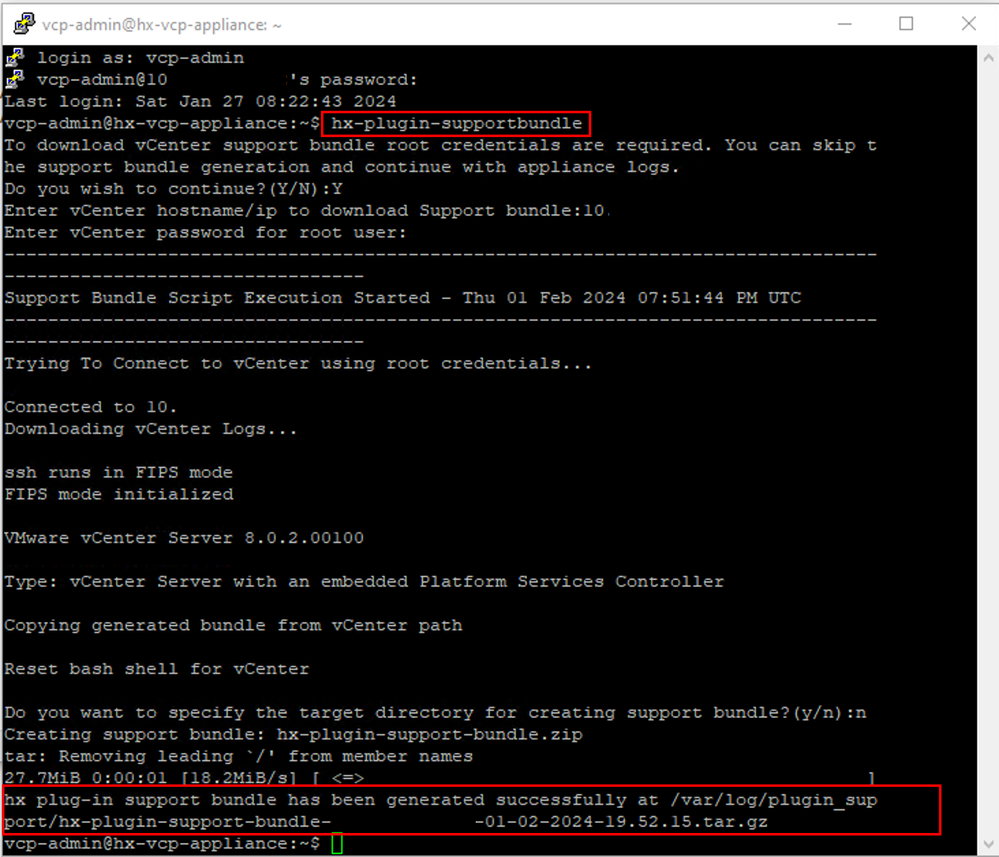Click the '-01-02-2024-19.52.15.tar.gz' file name

621,821
